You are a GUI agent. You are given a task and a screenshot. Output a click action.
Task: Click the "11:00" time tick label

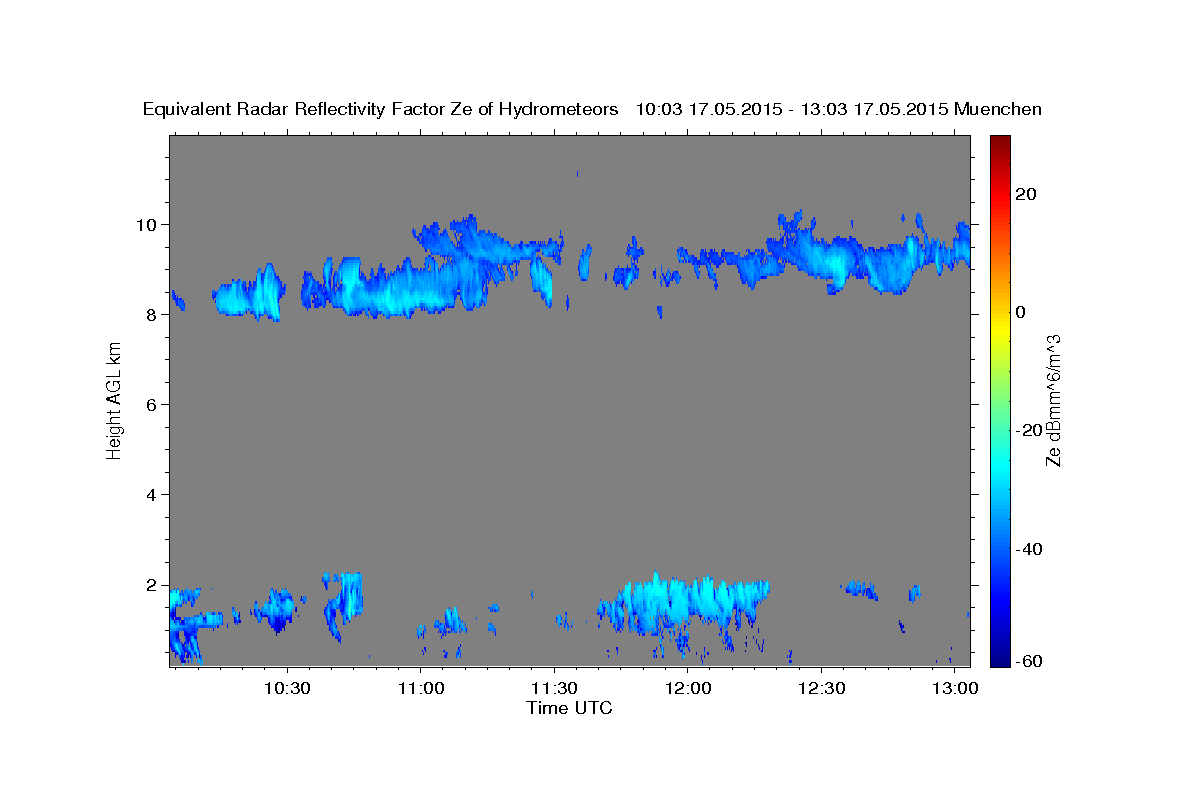tap(421, 689)
